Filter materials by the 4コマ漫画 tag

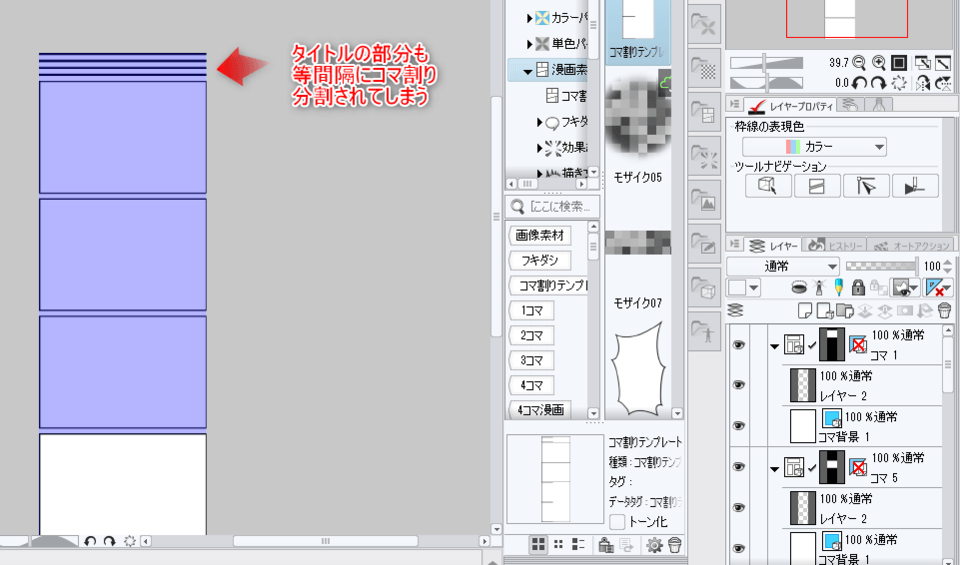click(x=539, y=410)
